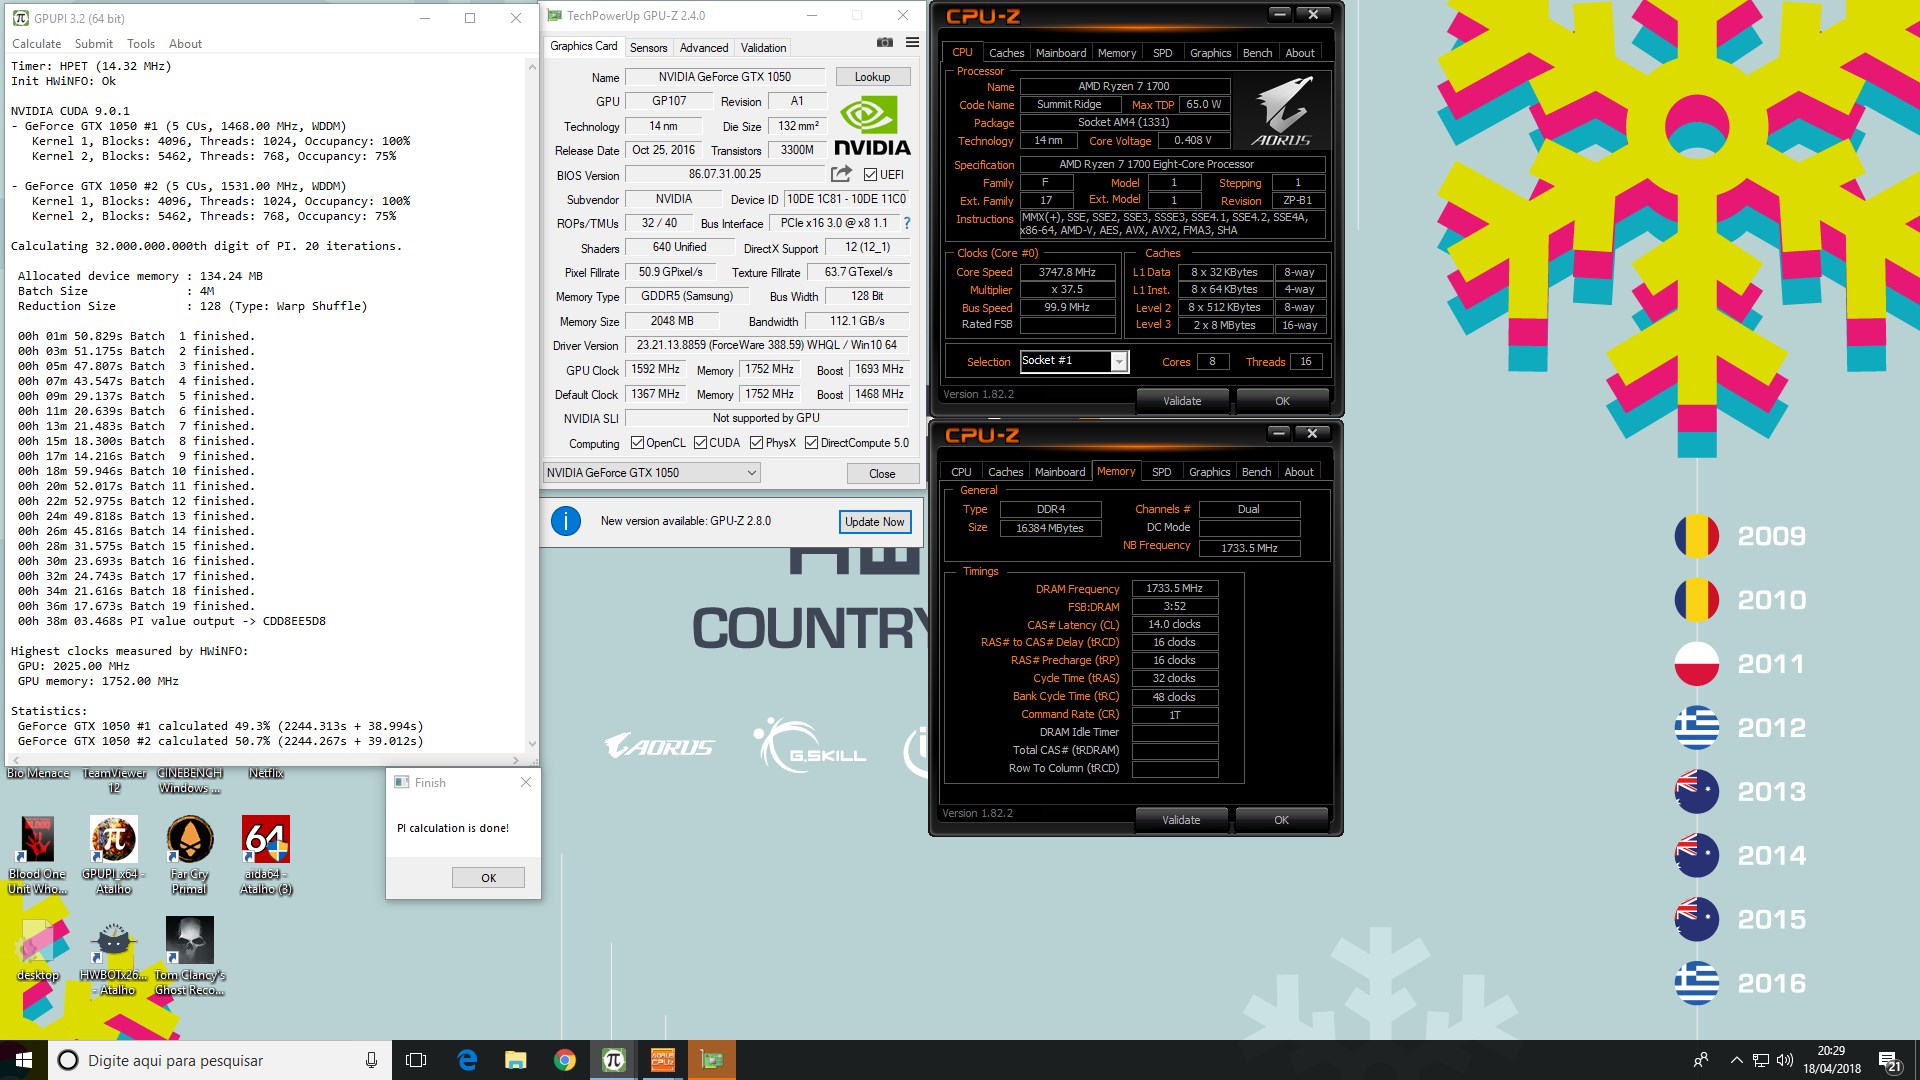Switch to the Sensors tab in GPU-Z
The height and width of the screenshot is (1080, 1920).
point(648,48)
